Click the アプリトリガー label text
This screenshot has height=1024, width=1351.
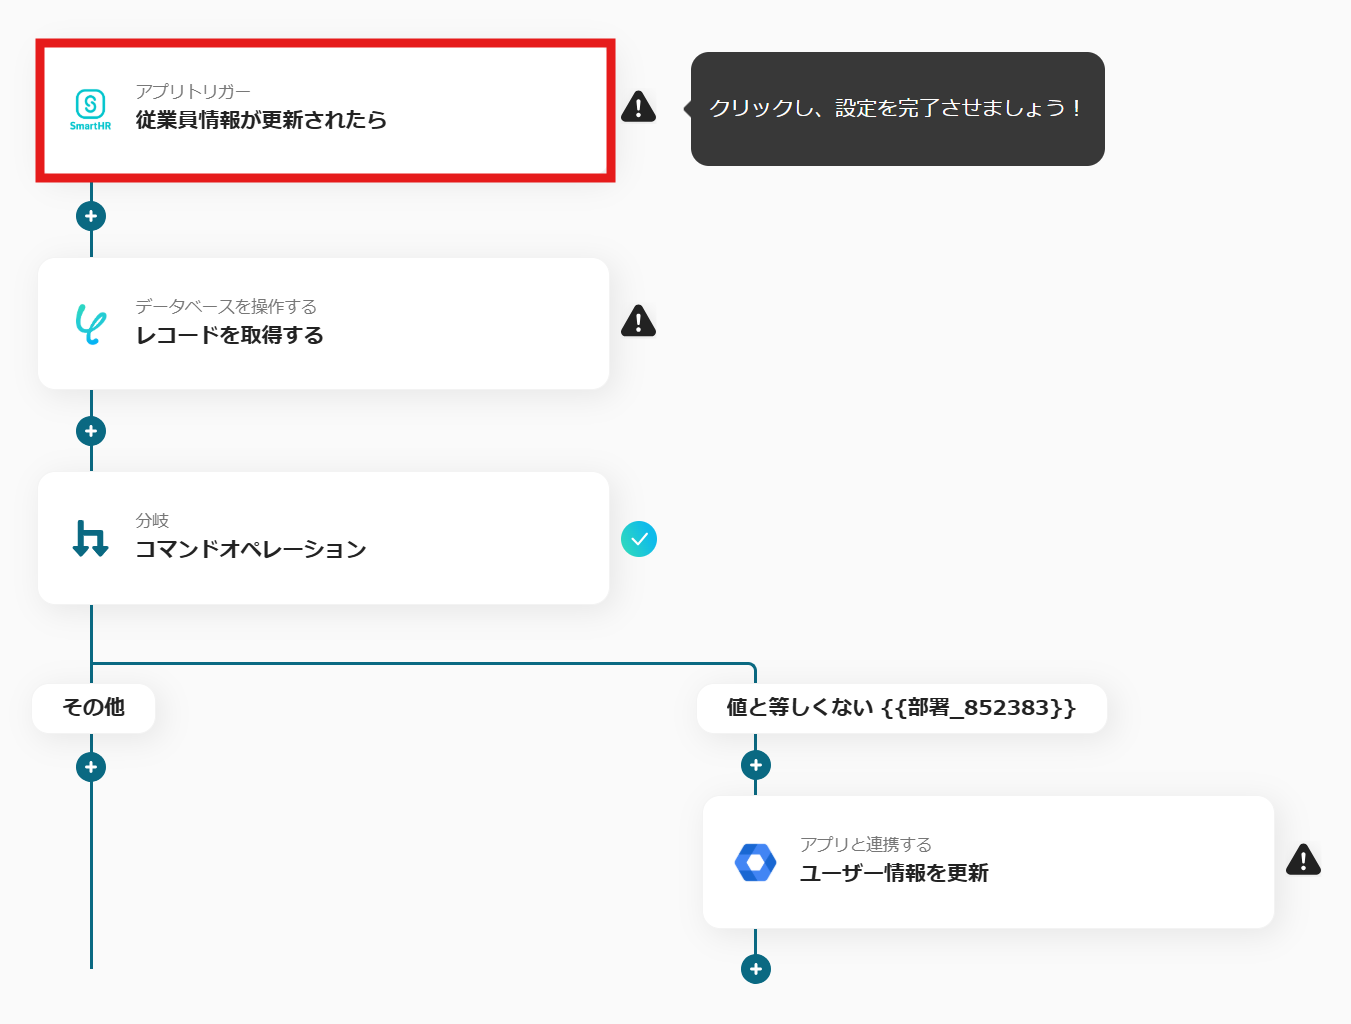click(x=193, y=92)
